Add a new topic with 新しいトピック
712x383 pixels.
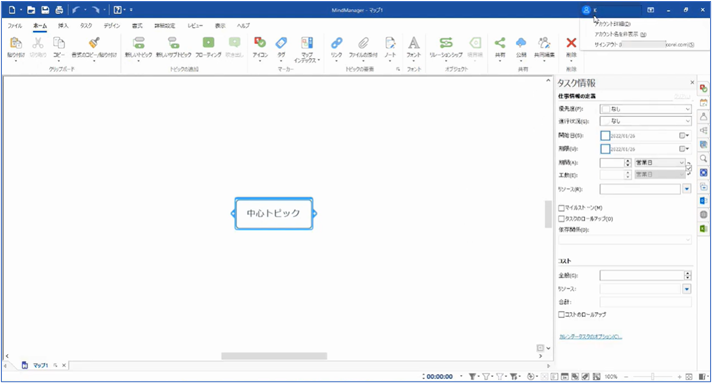pyautogui.click(x=138, y=43)
